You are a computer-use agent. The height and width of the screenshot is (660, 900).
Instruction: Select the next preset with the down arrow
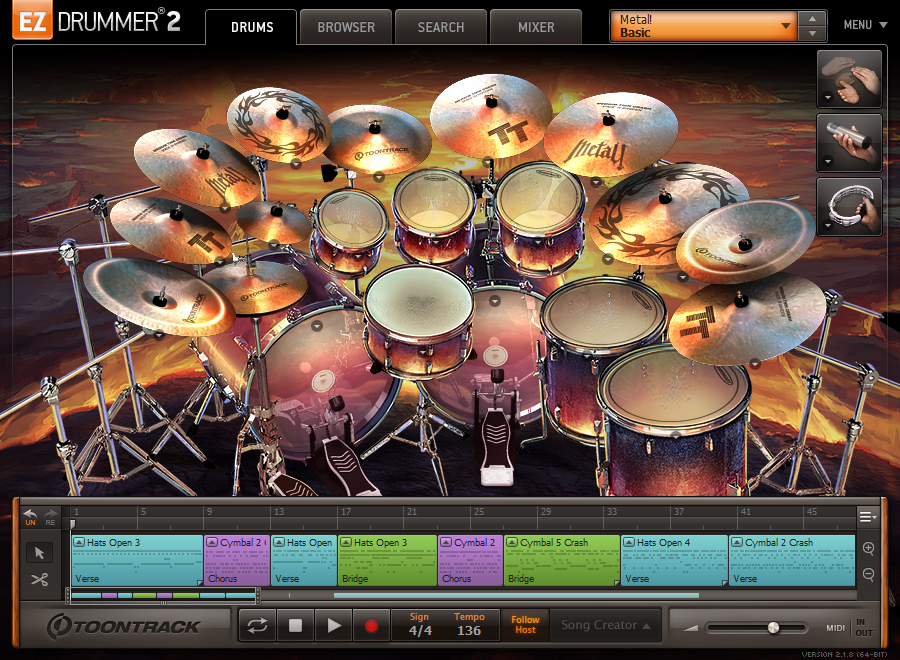tap(812, 34)
